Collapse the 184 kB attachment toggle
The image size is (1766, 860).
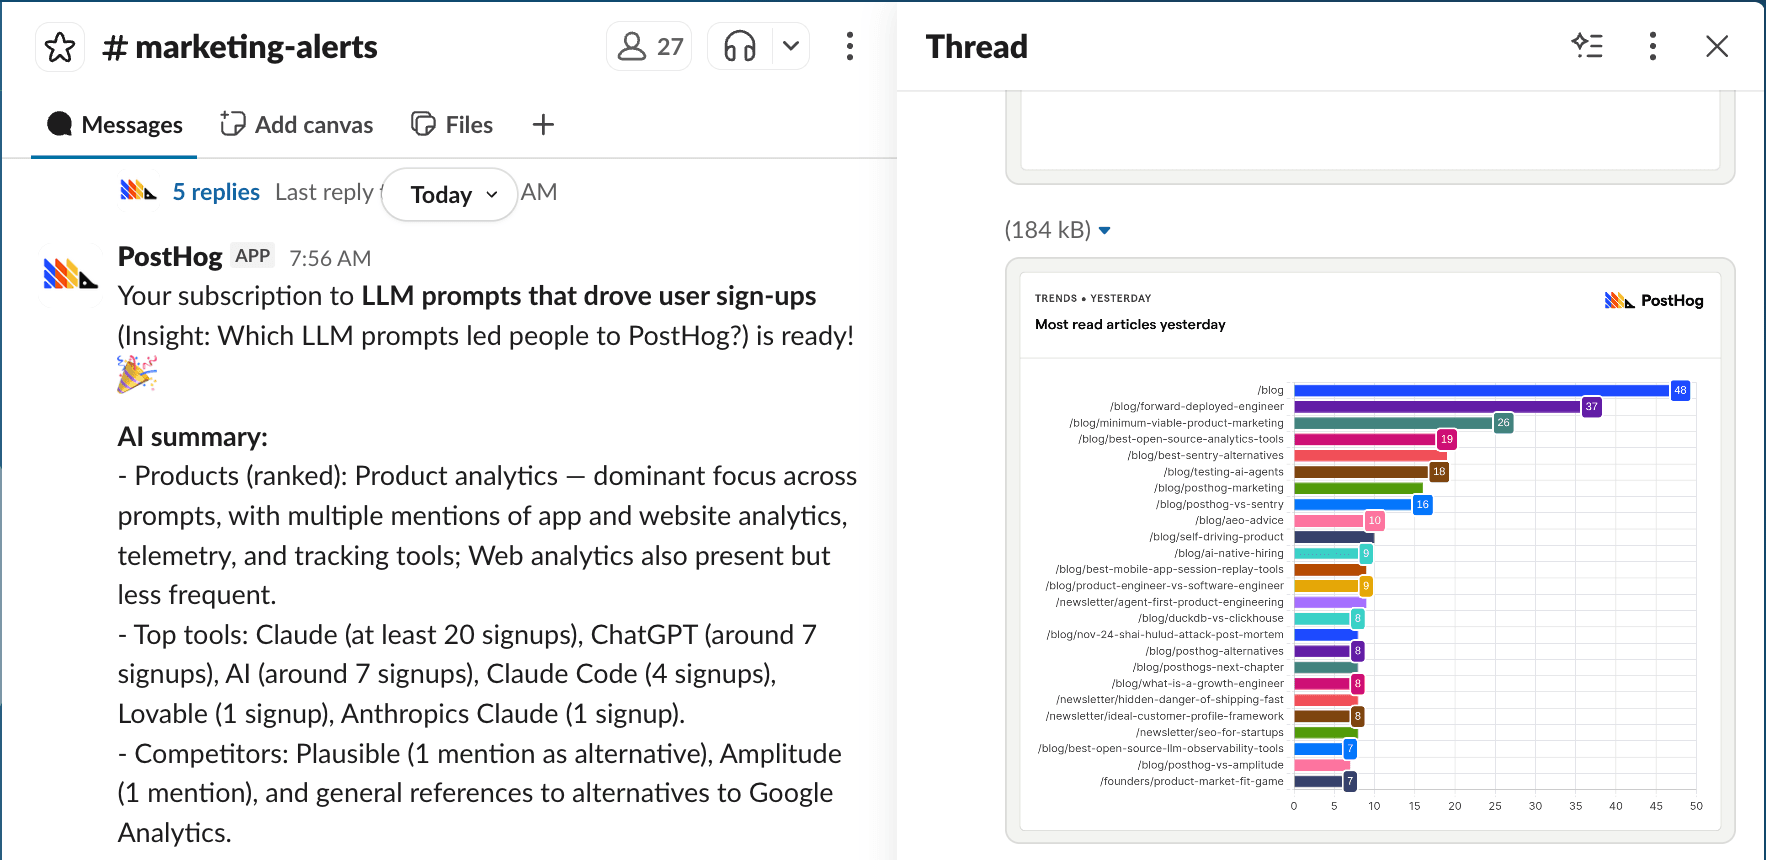coord(1105,230)
